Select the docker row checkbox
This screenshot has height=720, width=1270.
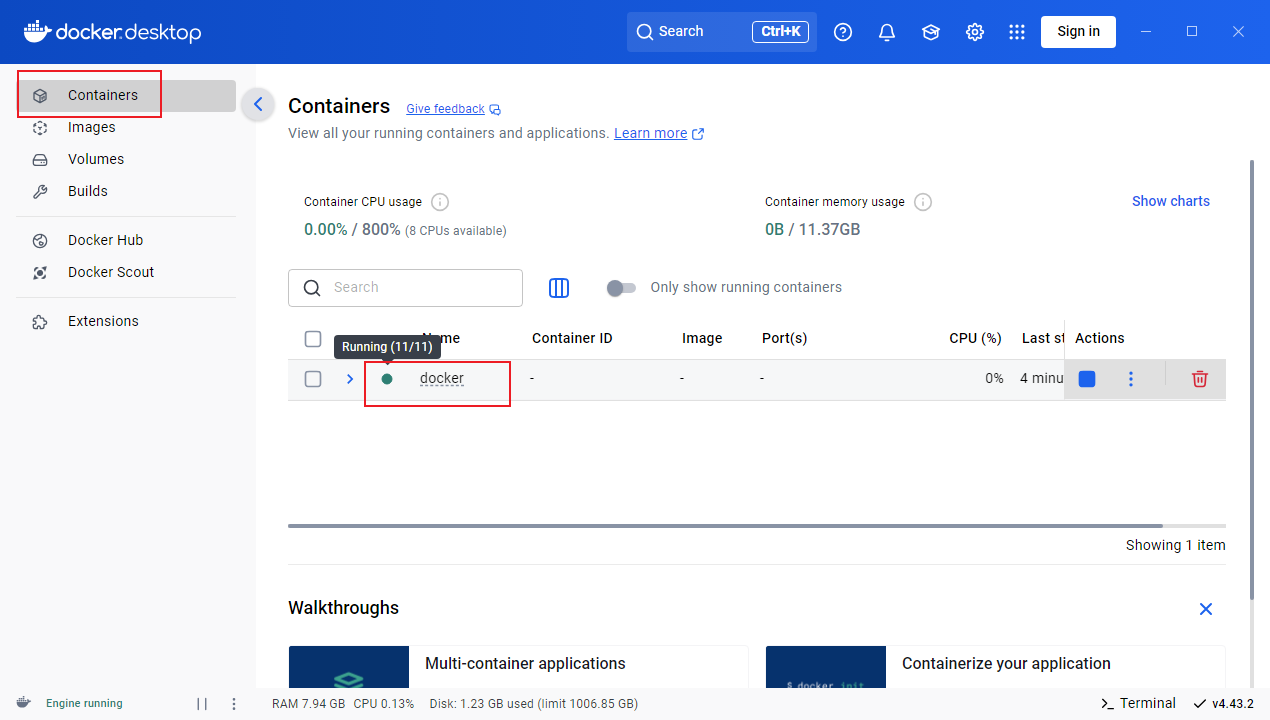313,379
